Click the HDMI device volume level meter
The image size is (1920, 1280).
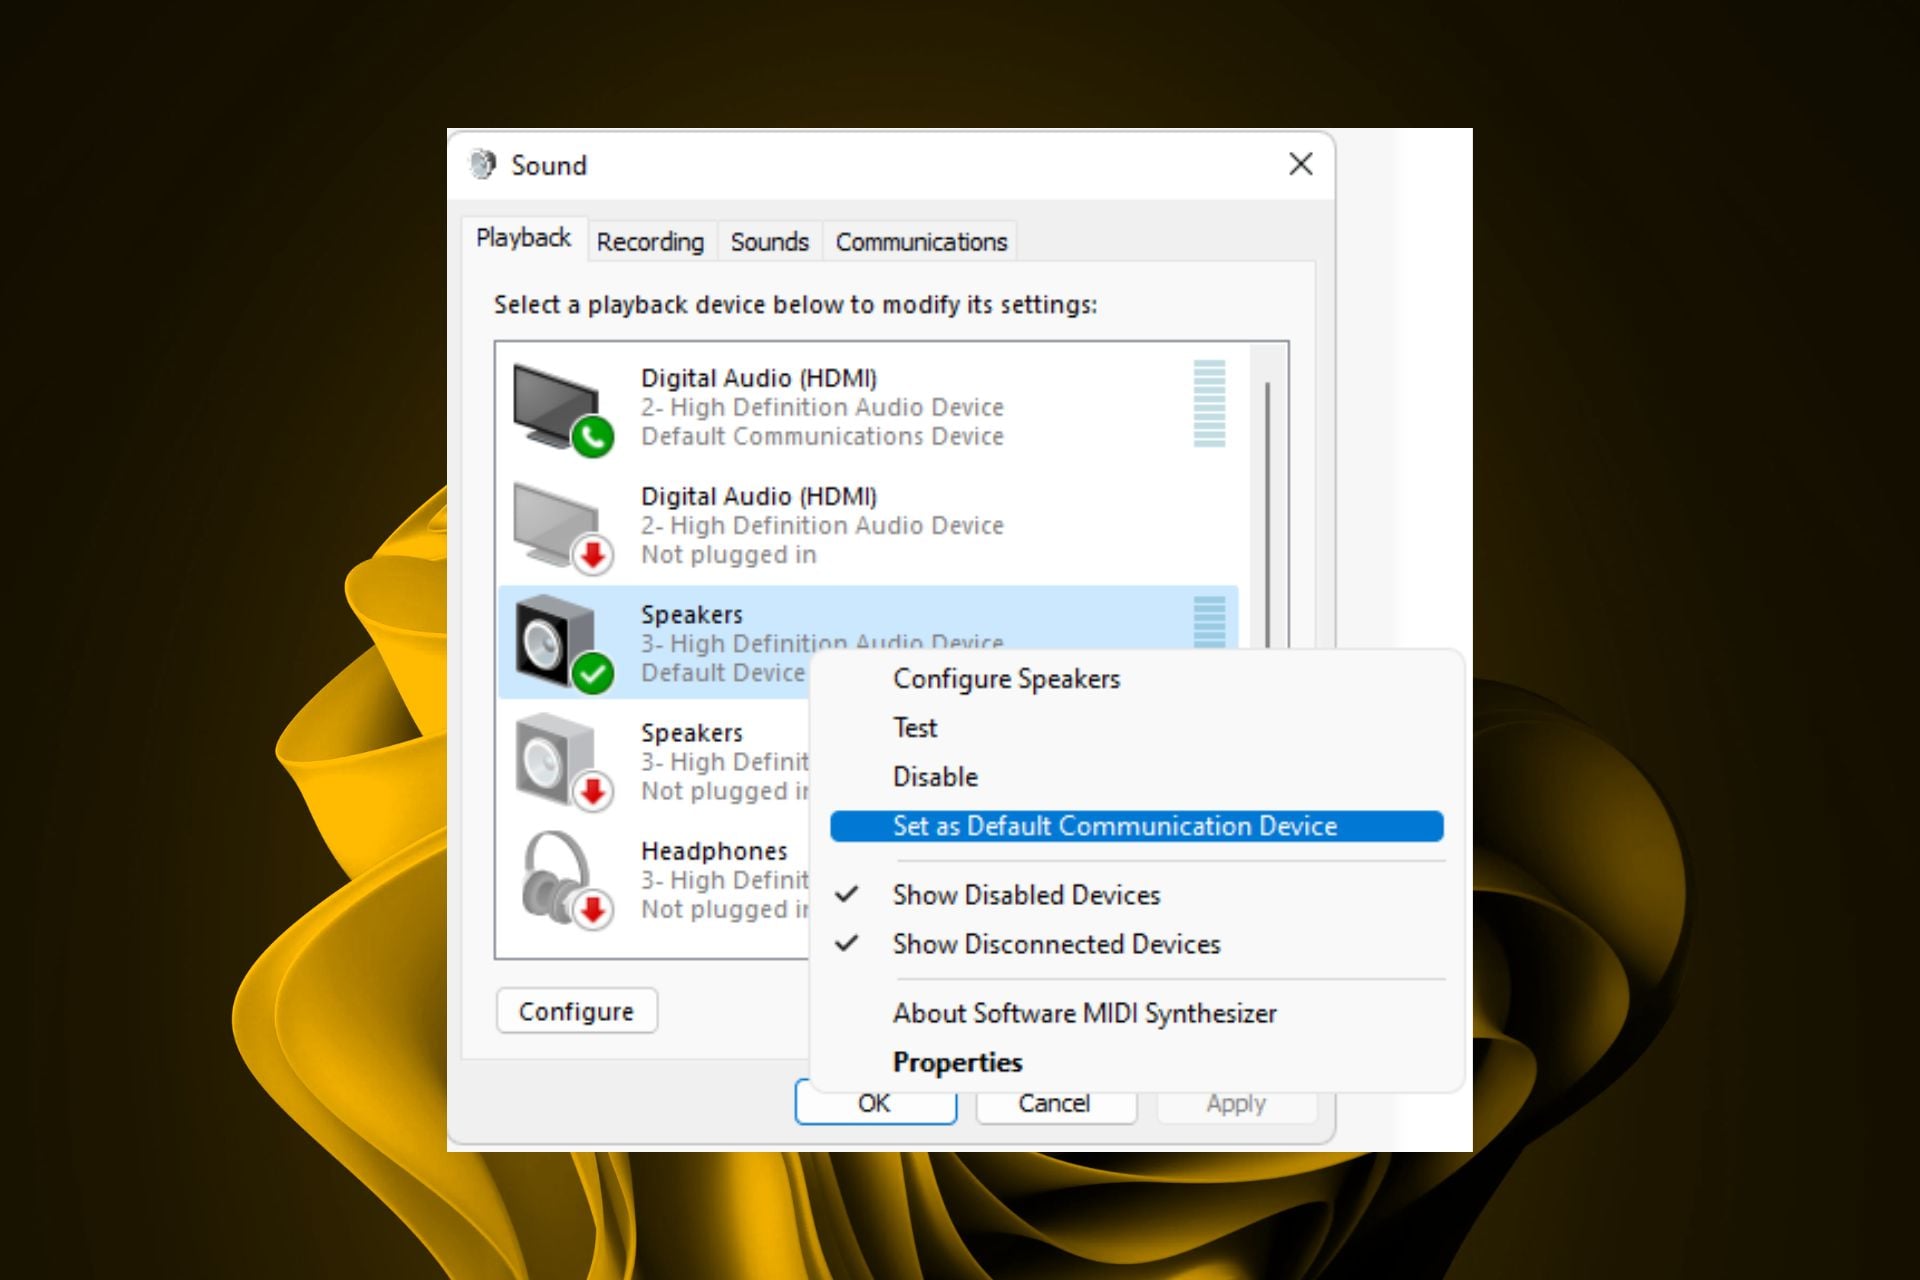(x=1209, y=404)
